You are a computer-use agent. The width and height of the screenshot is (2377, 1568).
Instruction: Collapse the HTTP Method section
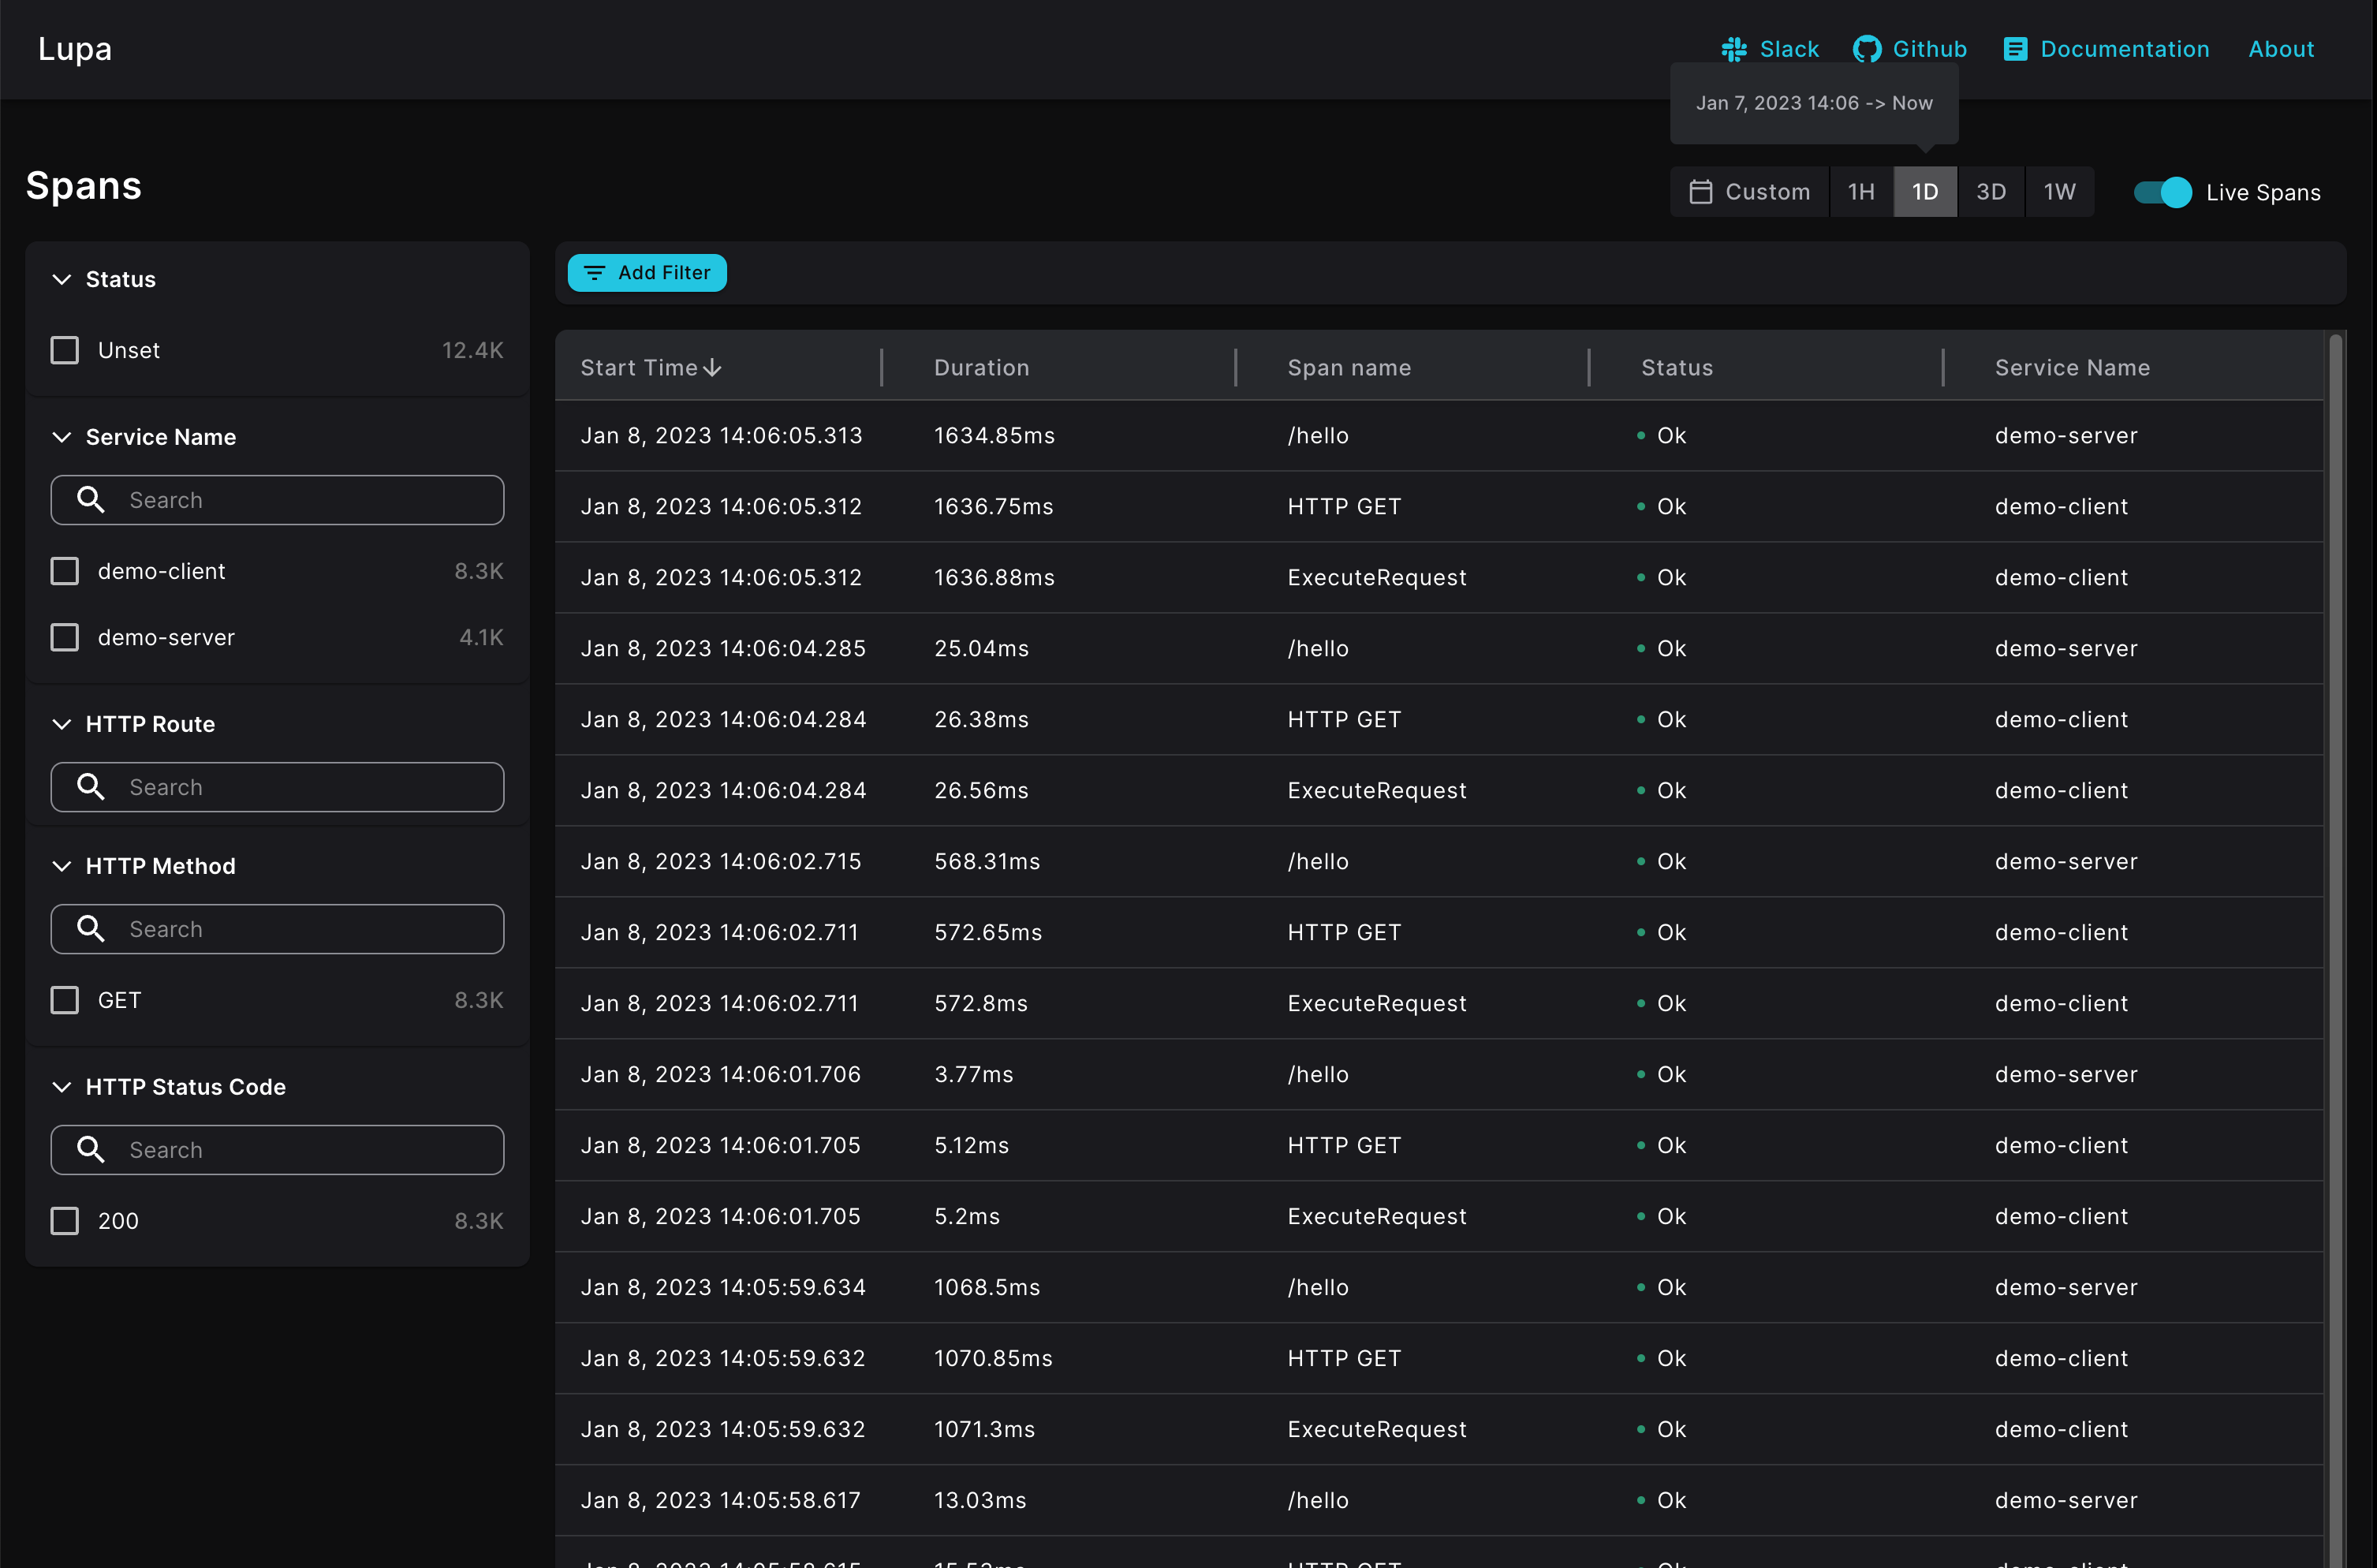(x=62, y=866)
